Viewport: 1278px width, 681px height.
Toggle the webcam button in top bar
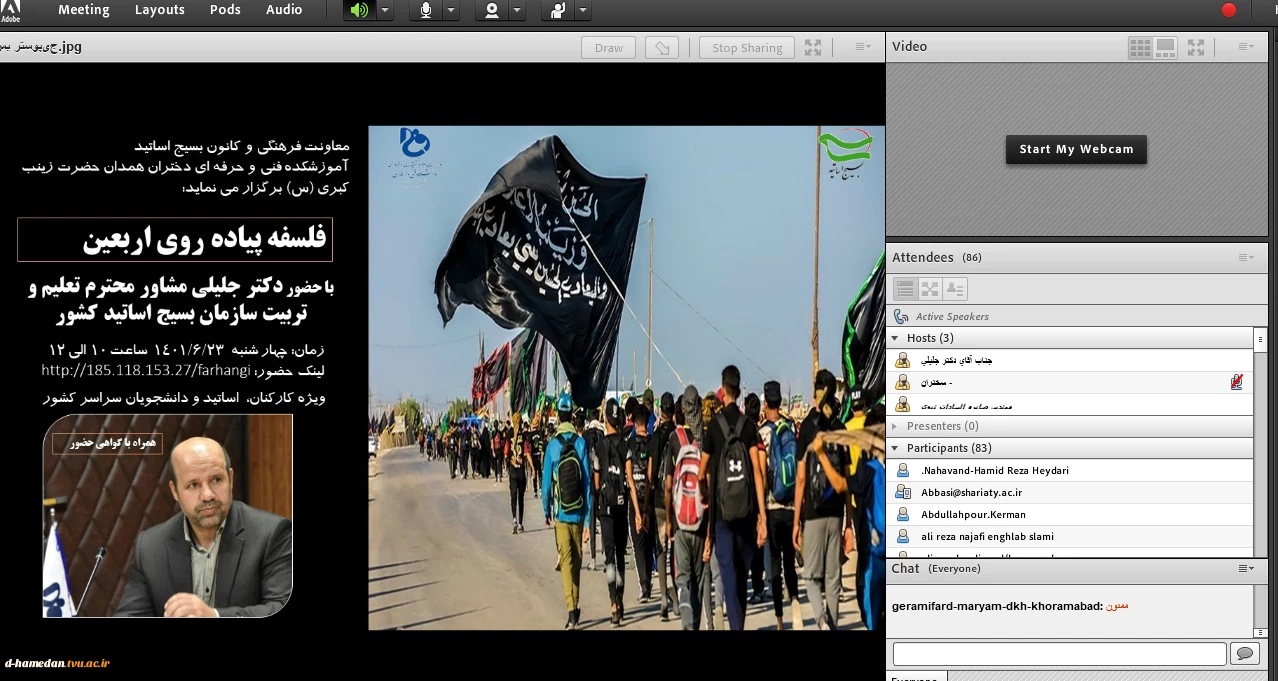tap(491, 10)
